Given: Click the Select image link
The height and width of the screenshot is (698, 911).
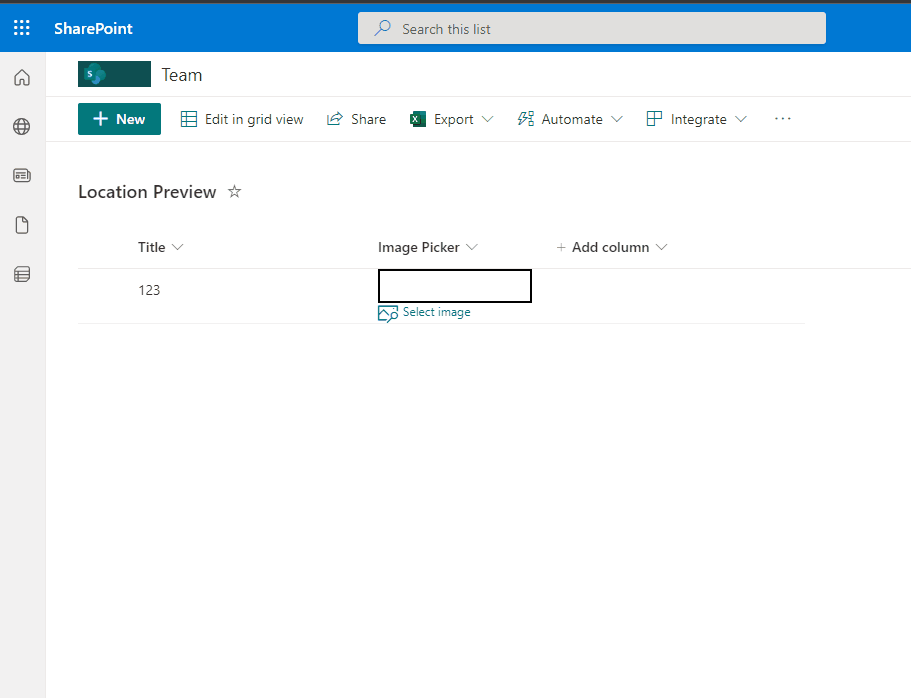Looking at the screenshot, I should click(x=436, y=312).
